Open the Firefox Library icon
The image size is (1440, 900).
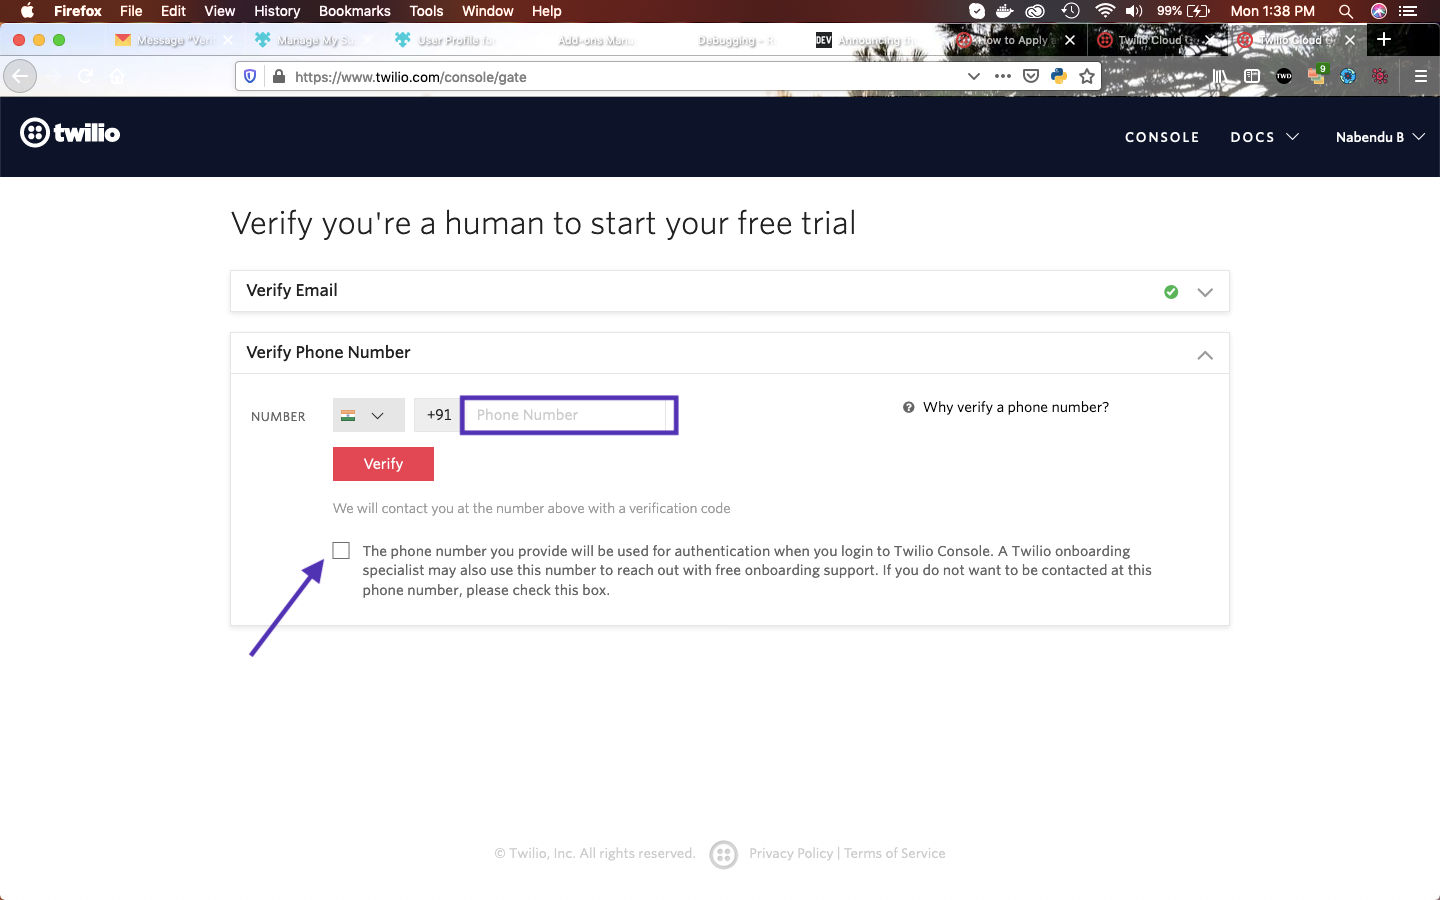[x=1220, y=76]
